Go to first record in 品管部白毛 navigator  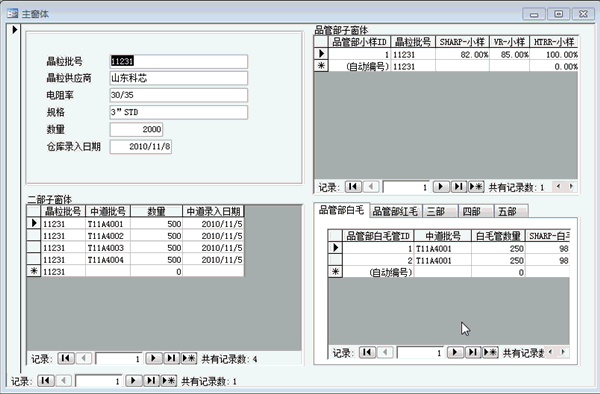pos(367,352)
